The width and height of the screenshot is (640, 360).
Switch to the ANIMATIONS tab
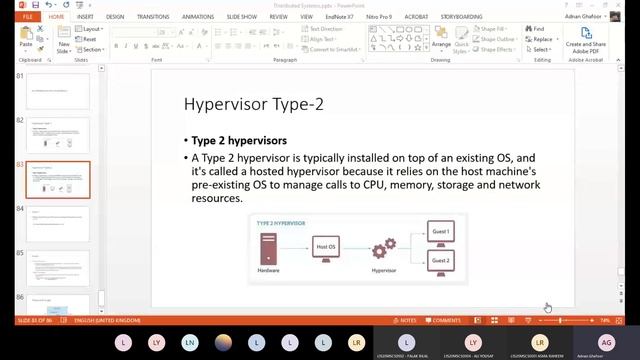tap(198, 17)
